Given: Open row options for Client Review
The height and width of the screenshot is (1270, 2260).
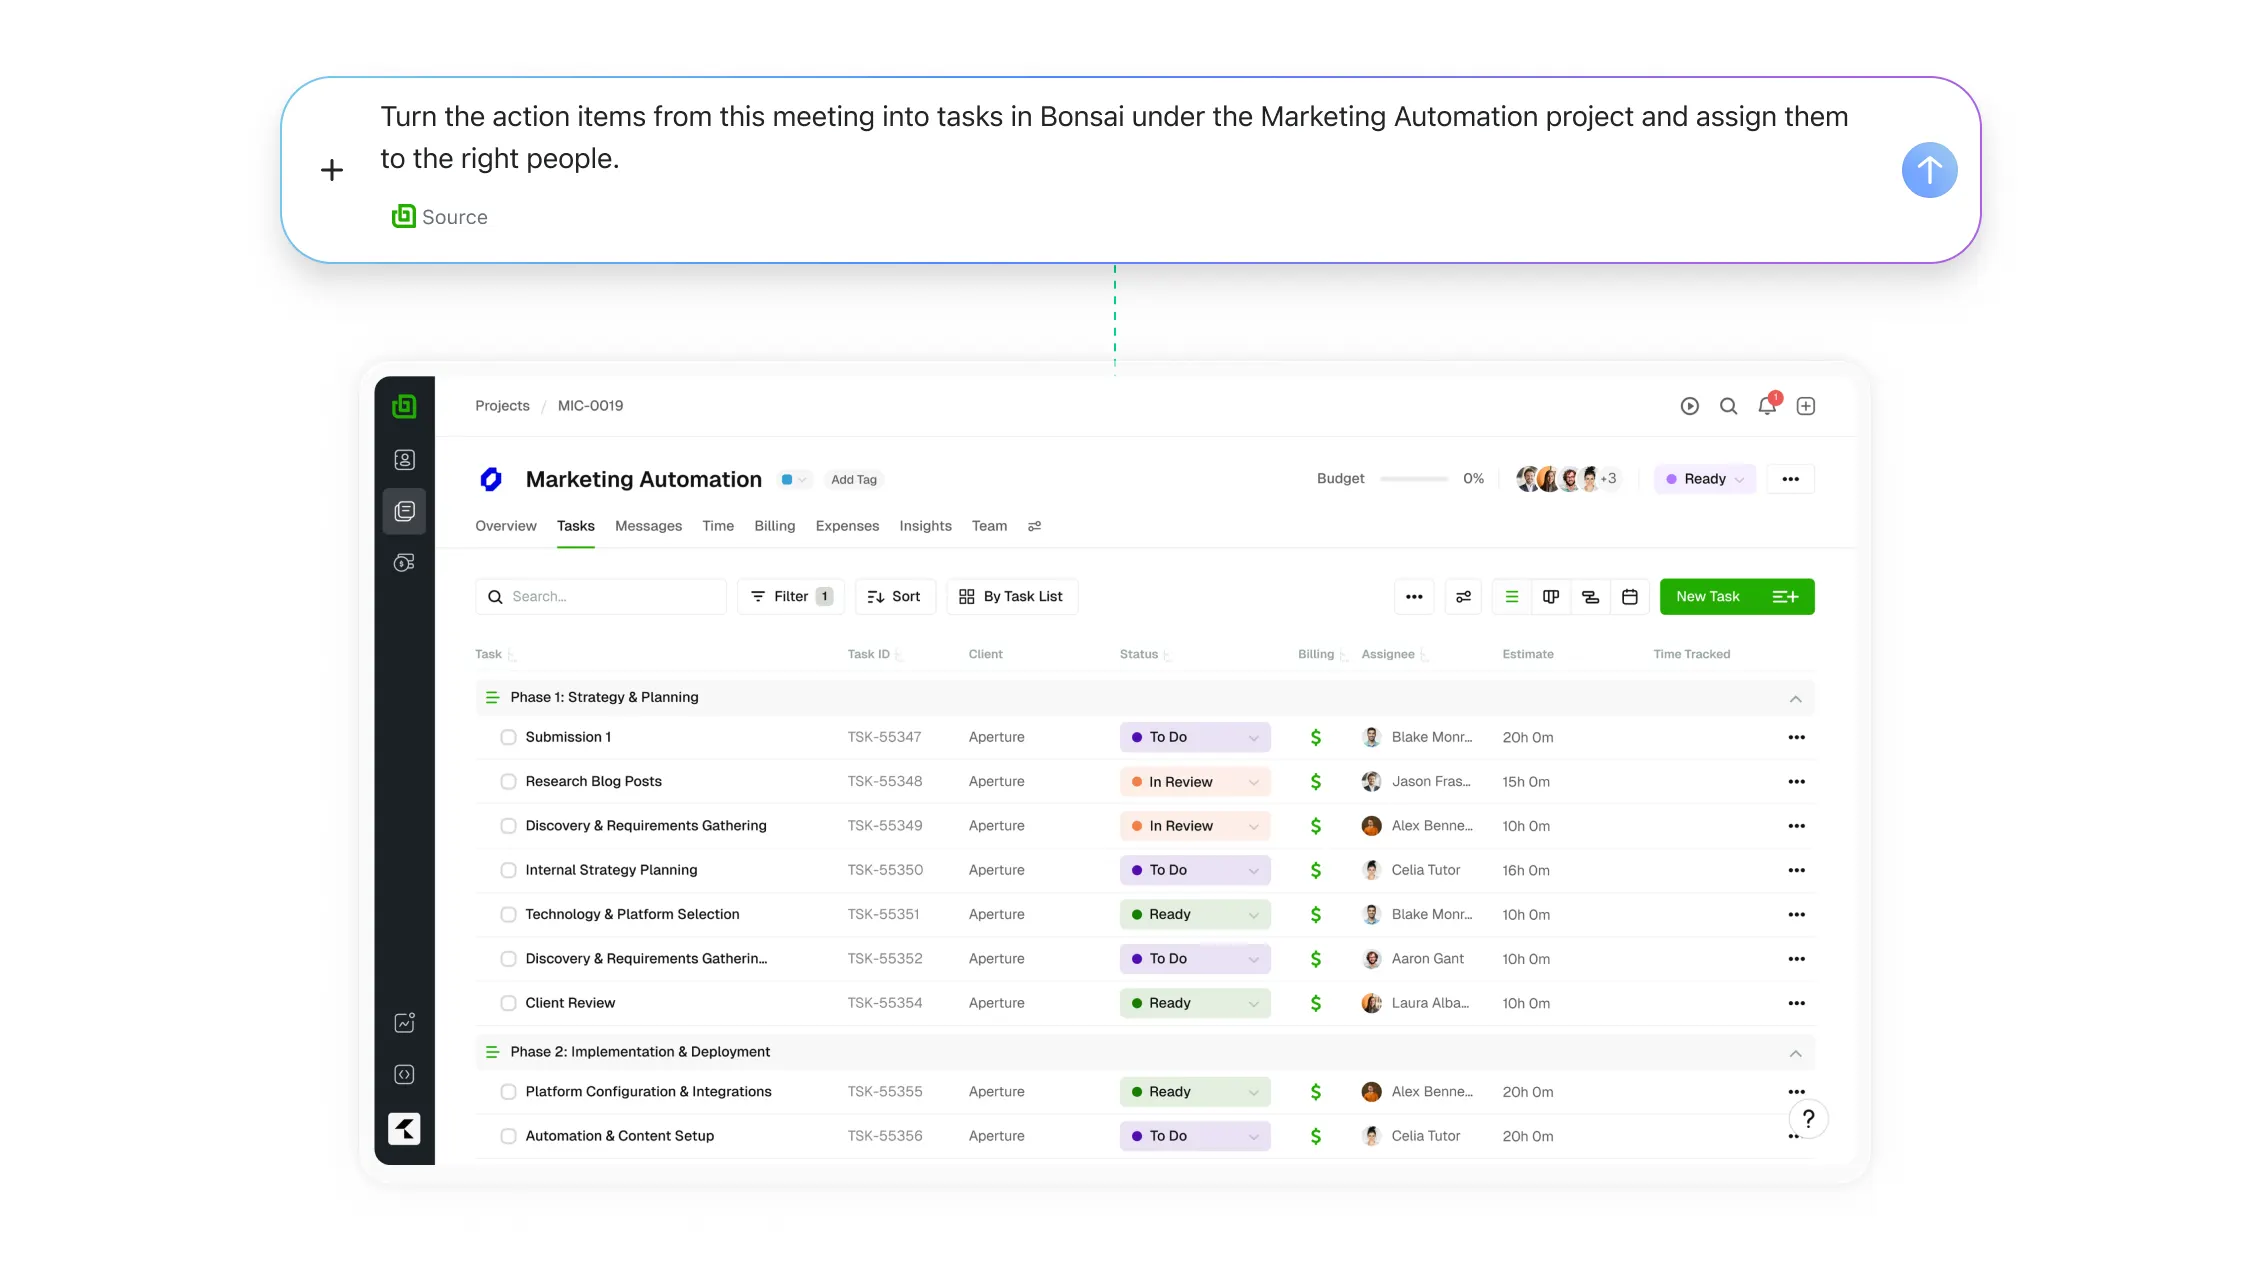Looking at the screenshot, I should (1796, 1004).
